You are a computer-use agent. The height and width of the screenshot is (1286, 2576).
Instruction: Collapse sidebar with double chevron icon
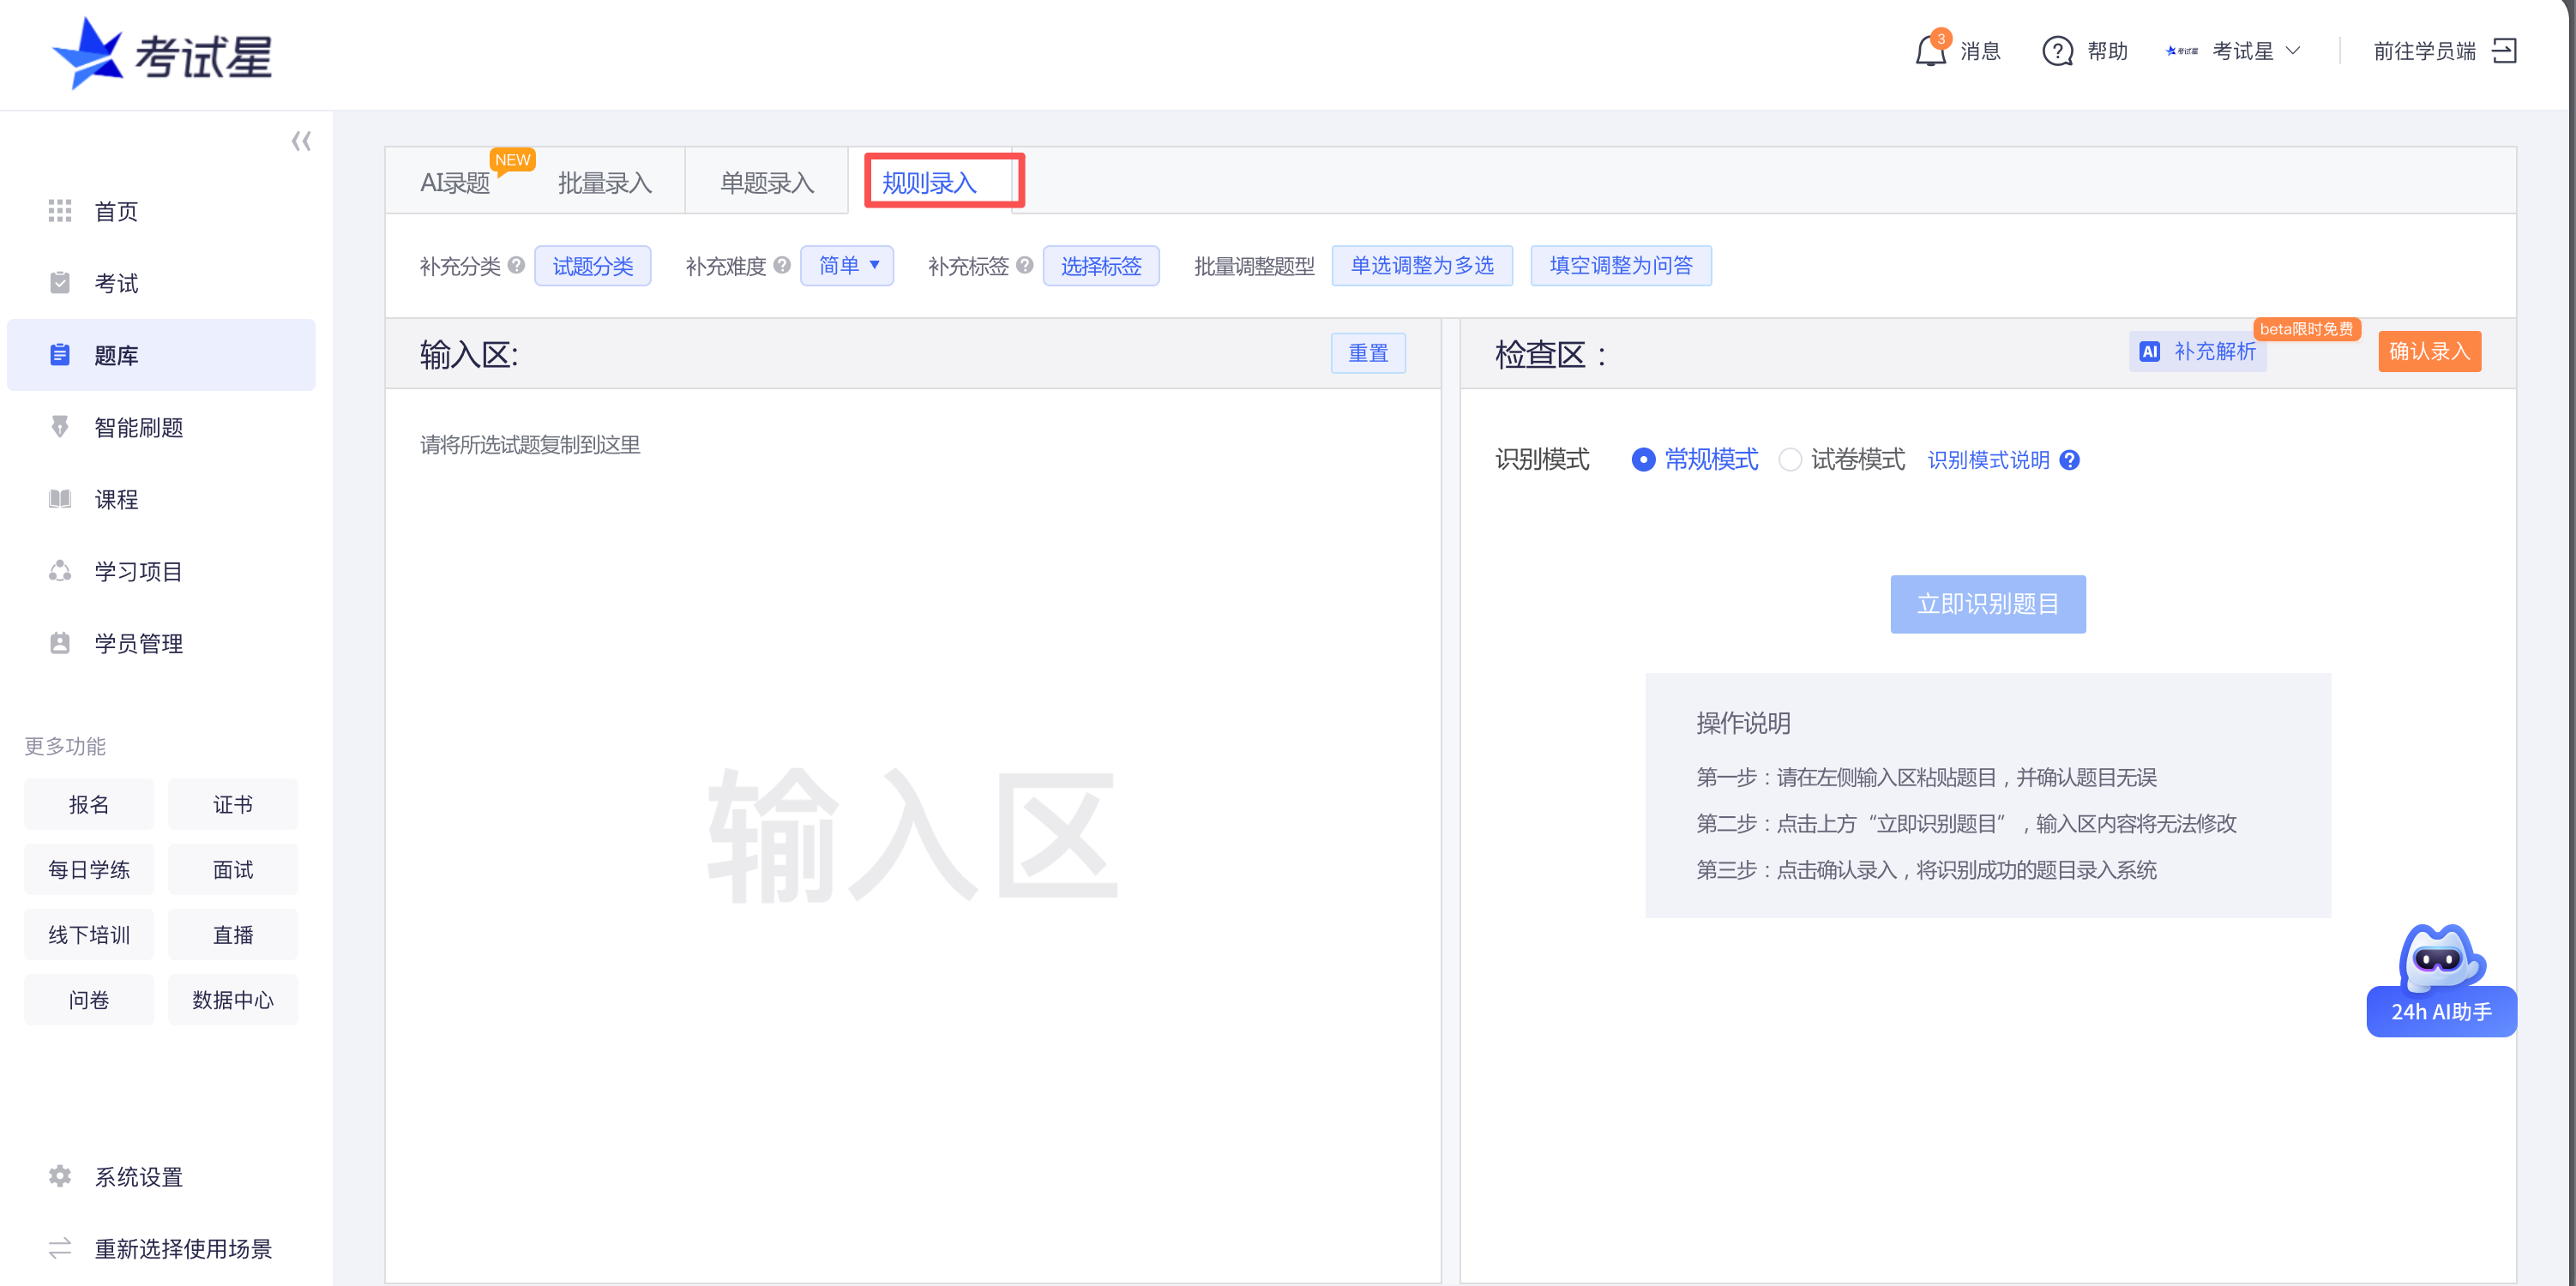tap(301, 141)
